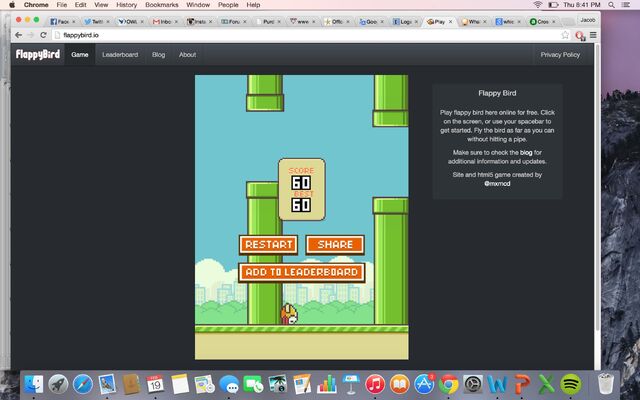The height and width of the screenshot is (400, 640).
Task: Open Keynote podium icon in dock
Action: pos(351,384)
